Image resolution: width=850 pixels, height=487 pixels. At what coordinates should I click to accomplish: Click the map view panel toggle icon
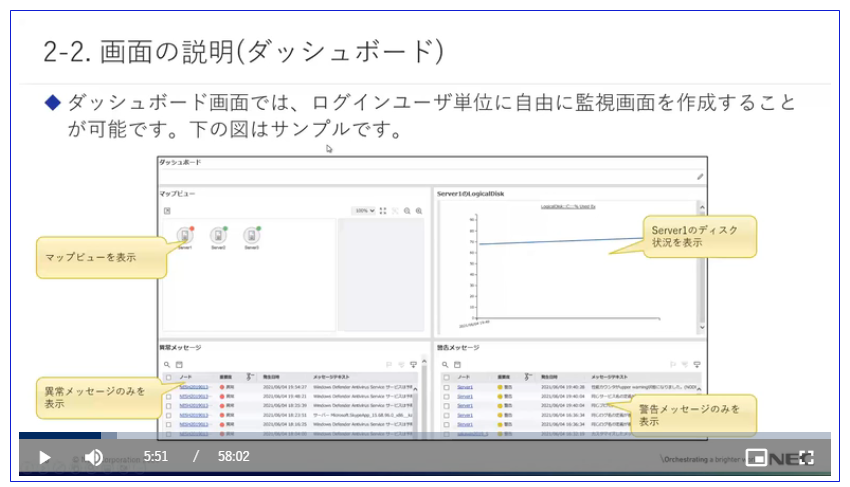point(167,211)
